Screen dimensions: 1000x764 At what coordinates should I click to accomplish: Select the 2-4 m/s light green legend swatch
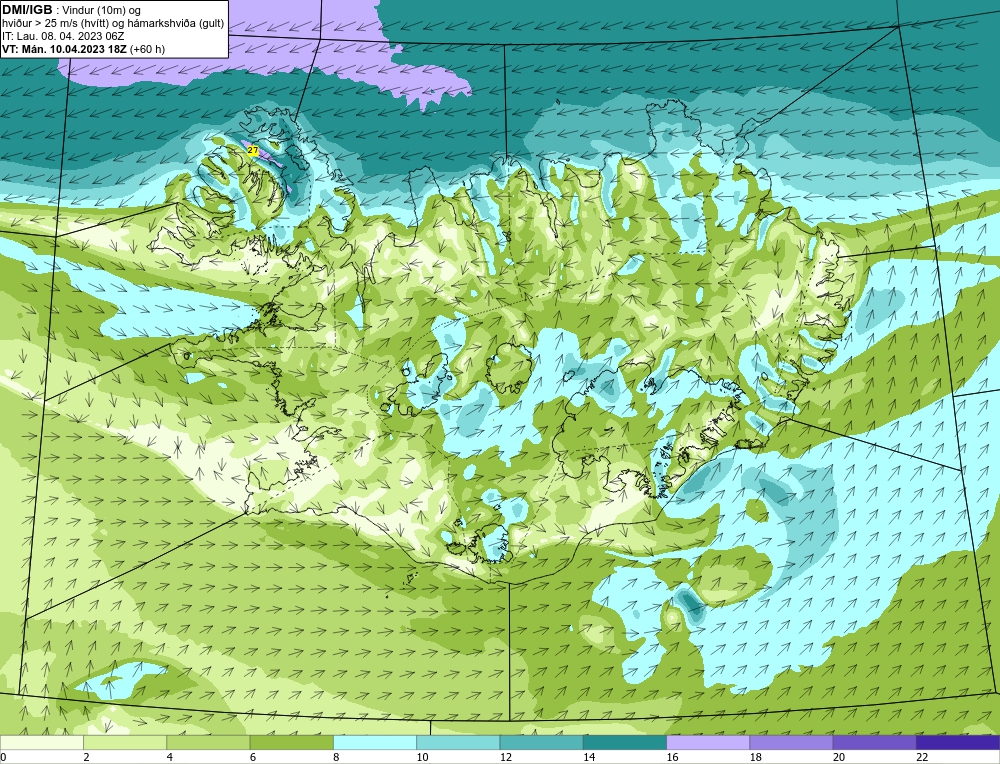125,743
